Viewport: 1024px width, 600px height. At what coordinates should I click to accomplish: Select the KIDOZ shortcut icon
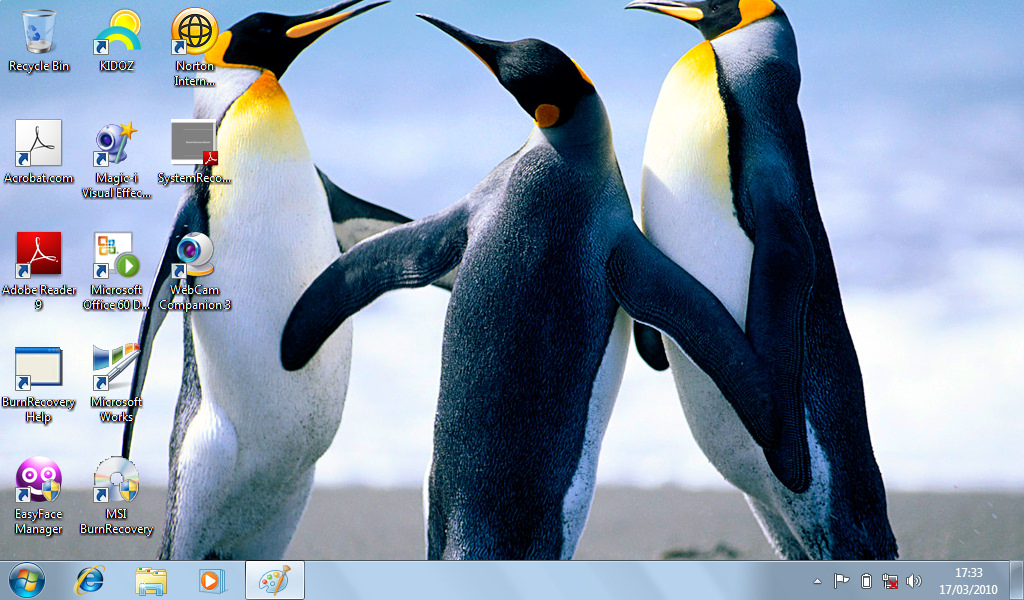[117, 31]
